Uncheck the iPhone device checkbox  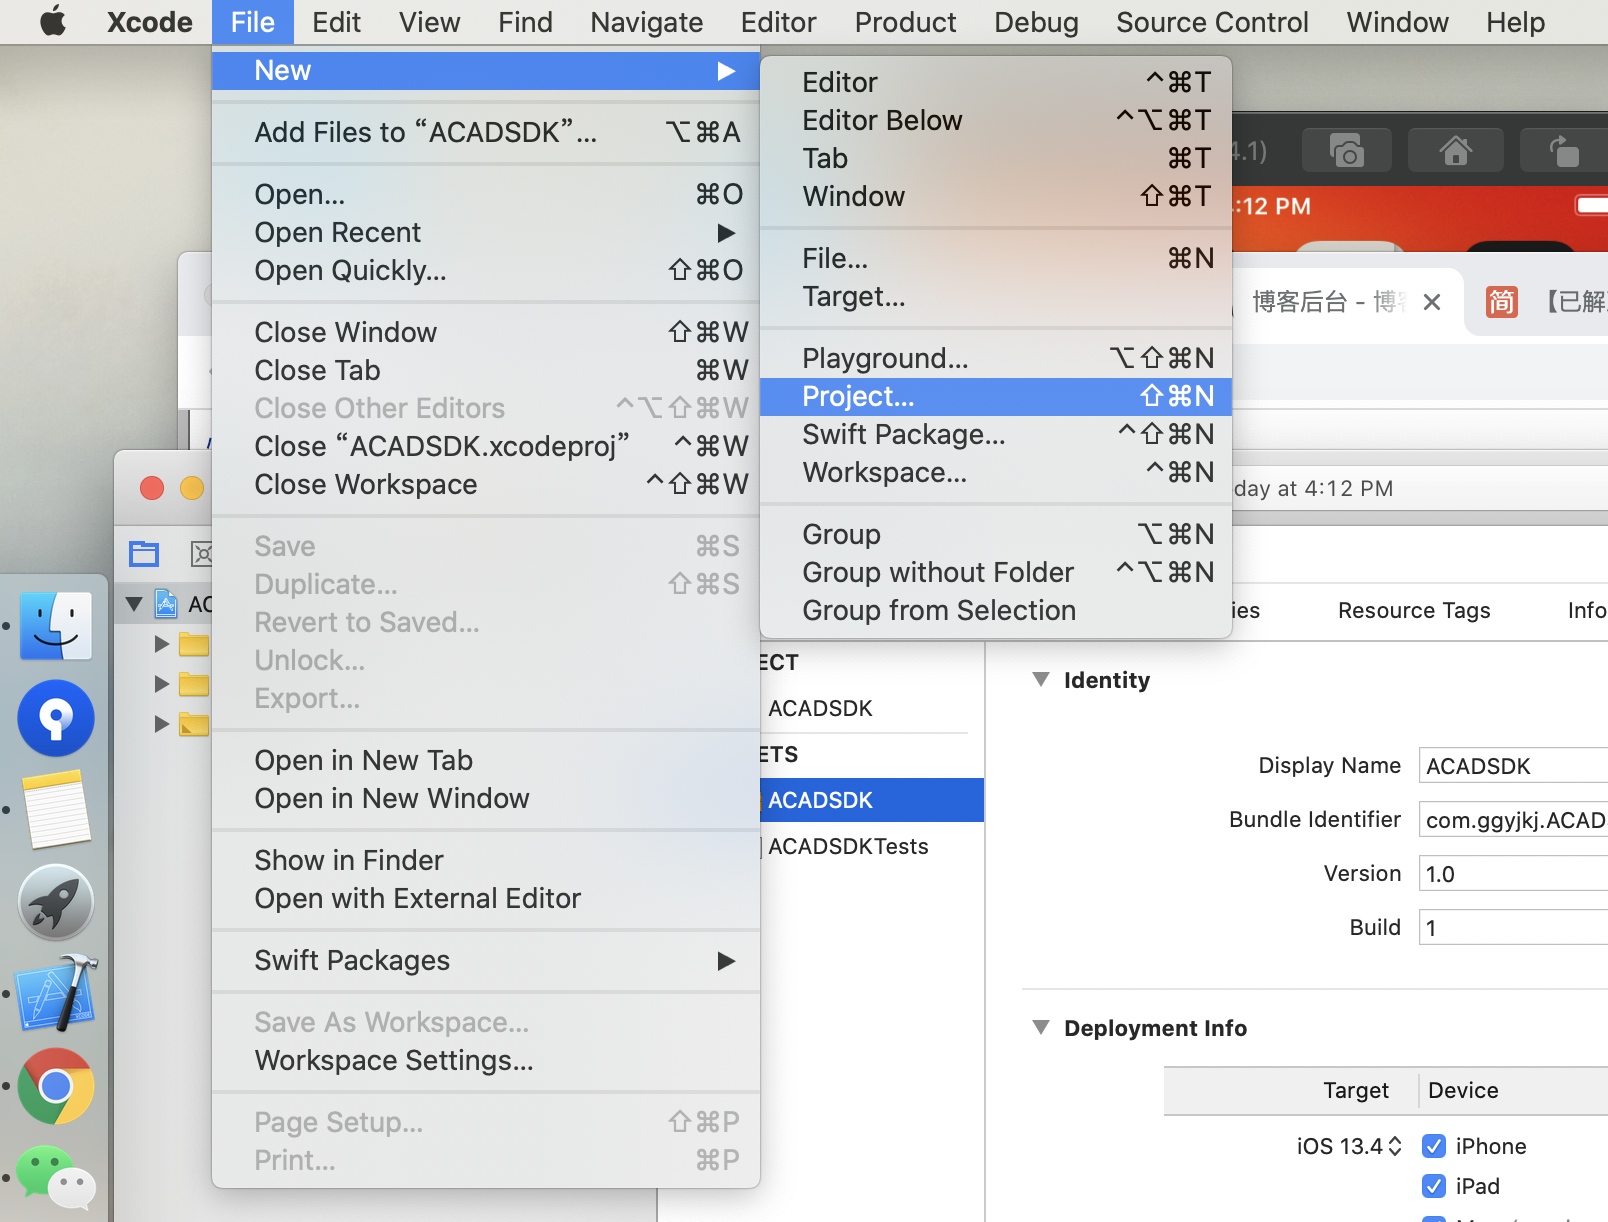(1433, 1146)
